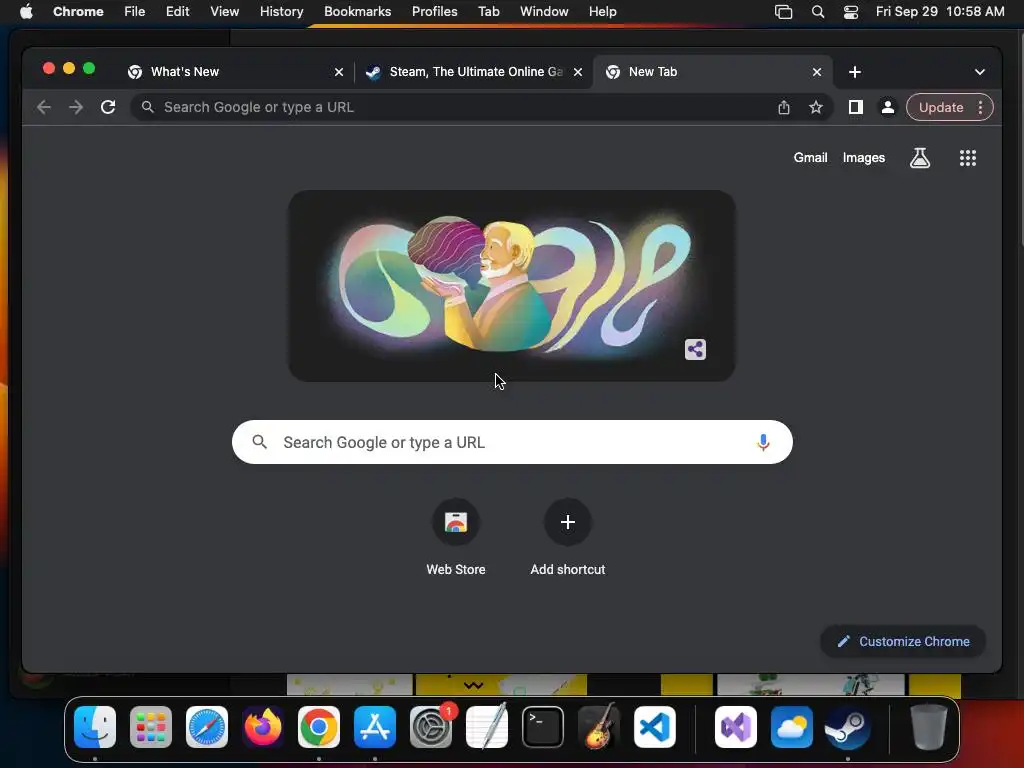1024x768 pixels.
Task: Click the Chrome icon in the Dock
Action: [319, 727]
